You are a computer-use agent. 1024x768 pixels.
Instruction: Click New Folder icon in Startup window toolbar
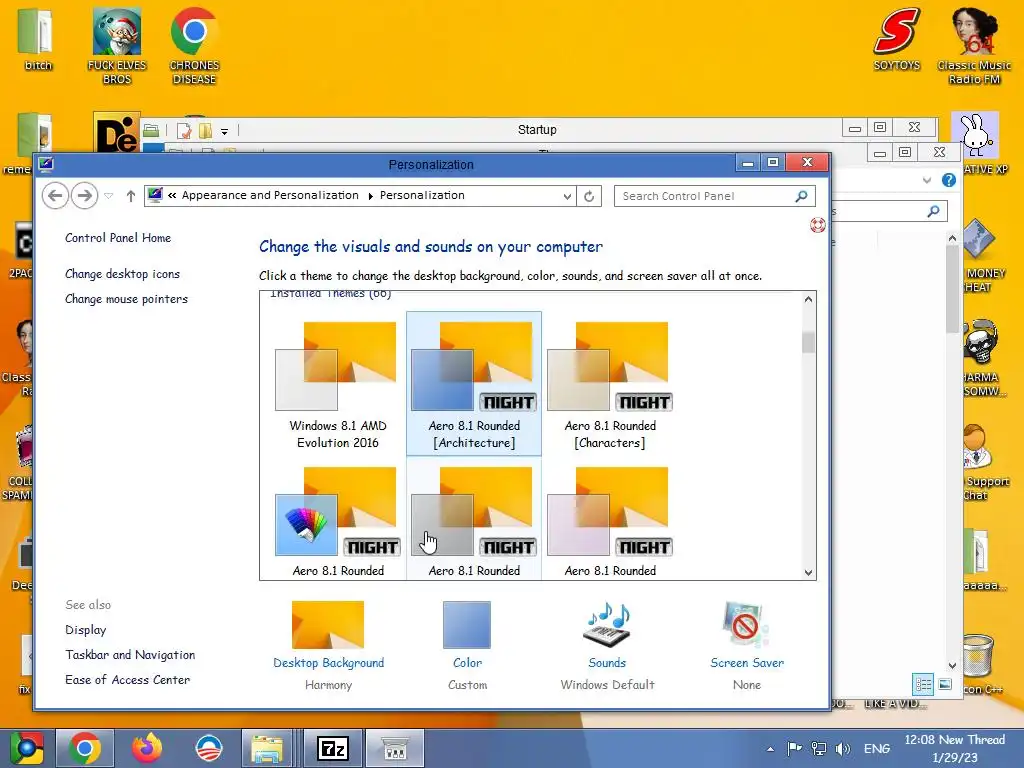[x=205, y=131]
